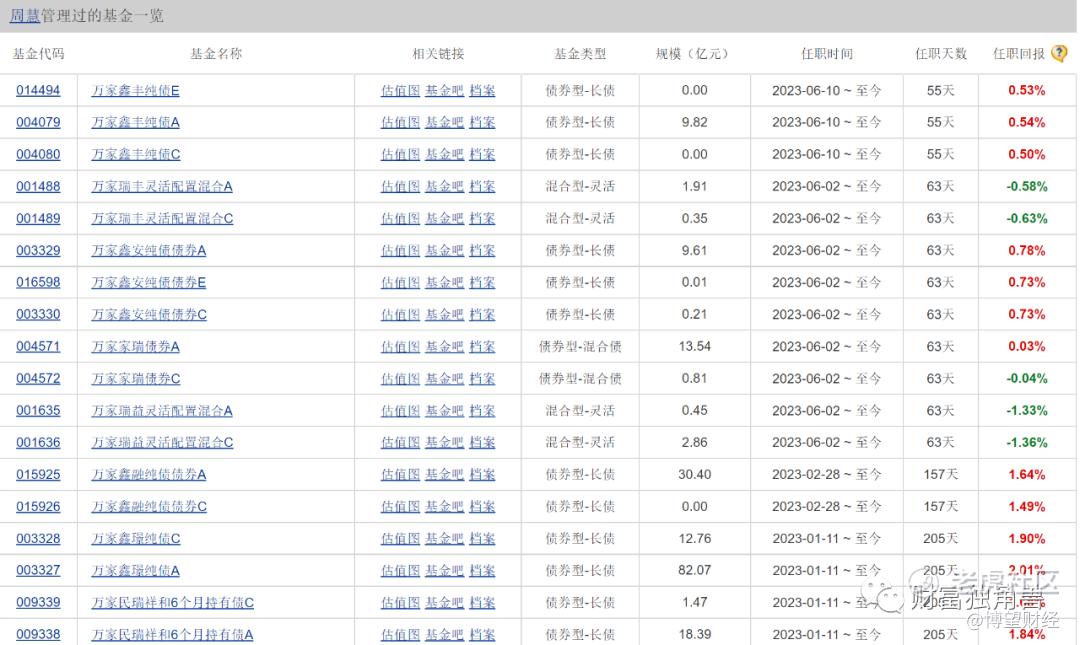1080x645 pixels.
Task: Open 档案 for fund 014494
Action: point(482,90)
